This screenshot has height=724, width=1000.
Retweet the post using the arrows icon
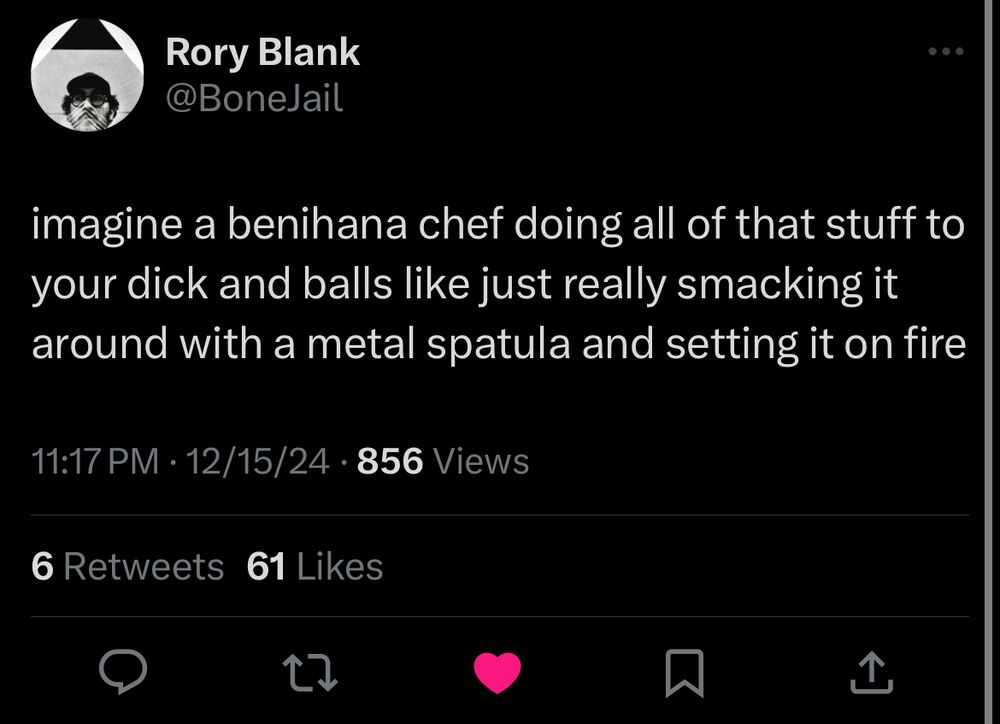pos(313,671)
